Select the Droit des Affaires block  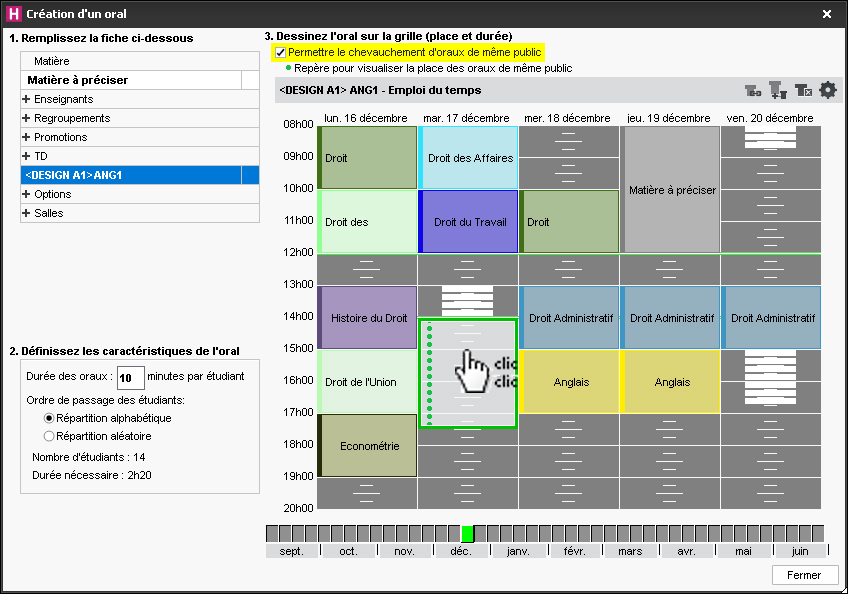pyautogui.click(x=468, y=157)
